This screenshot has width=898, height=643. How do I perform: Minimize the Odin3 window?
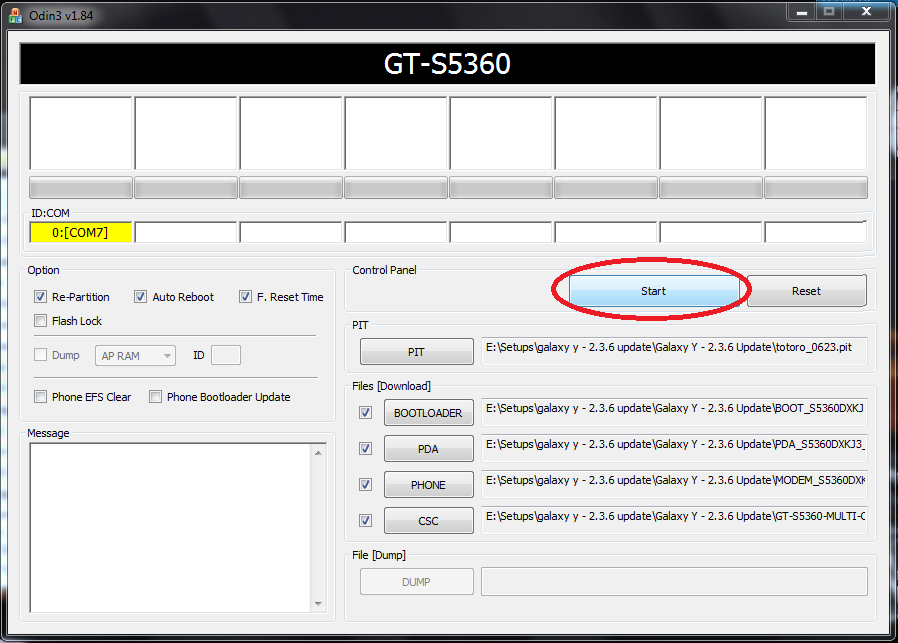pyautogui.click(x=802, y=12)
